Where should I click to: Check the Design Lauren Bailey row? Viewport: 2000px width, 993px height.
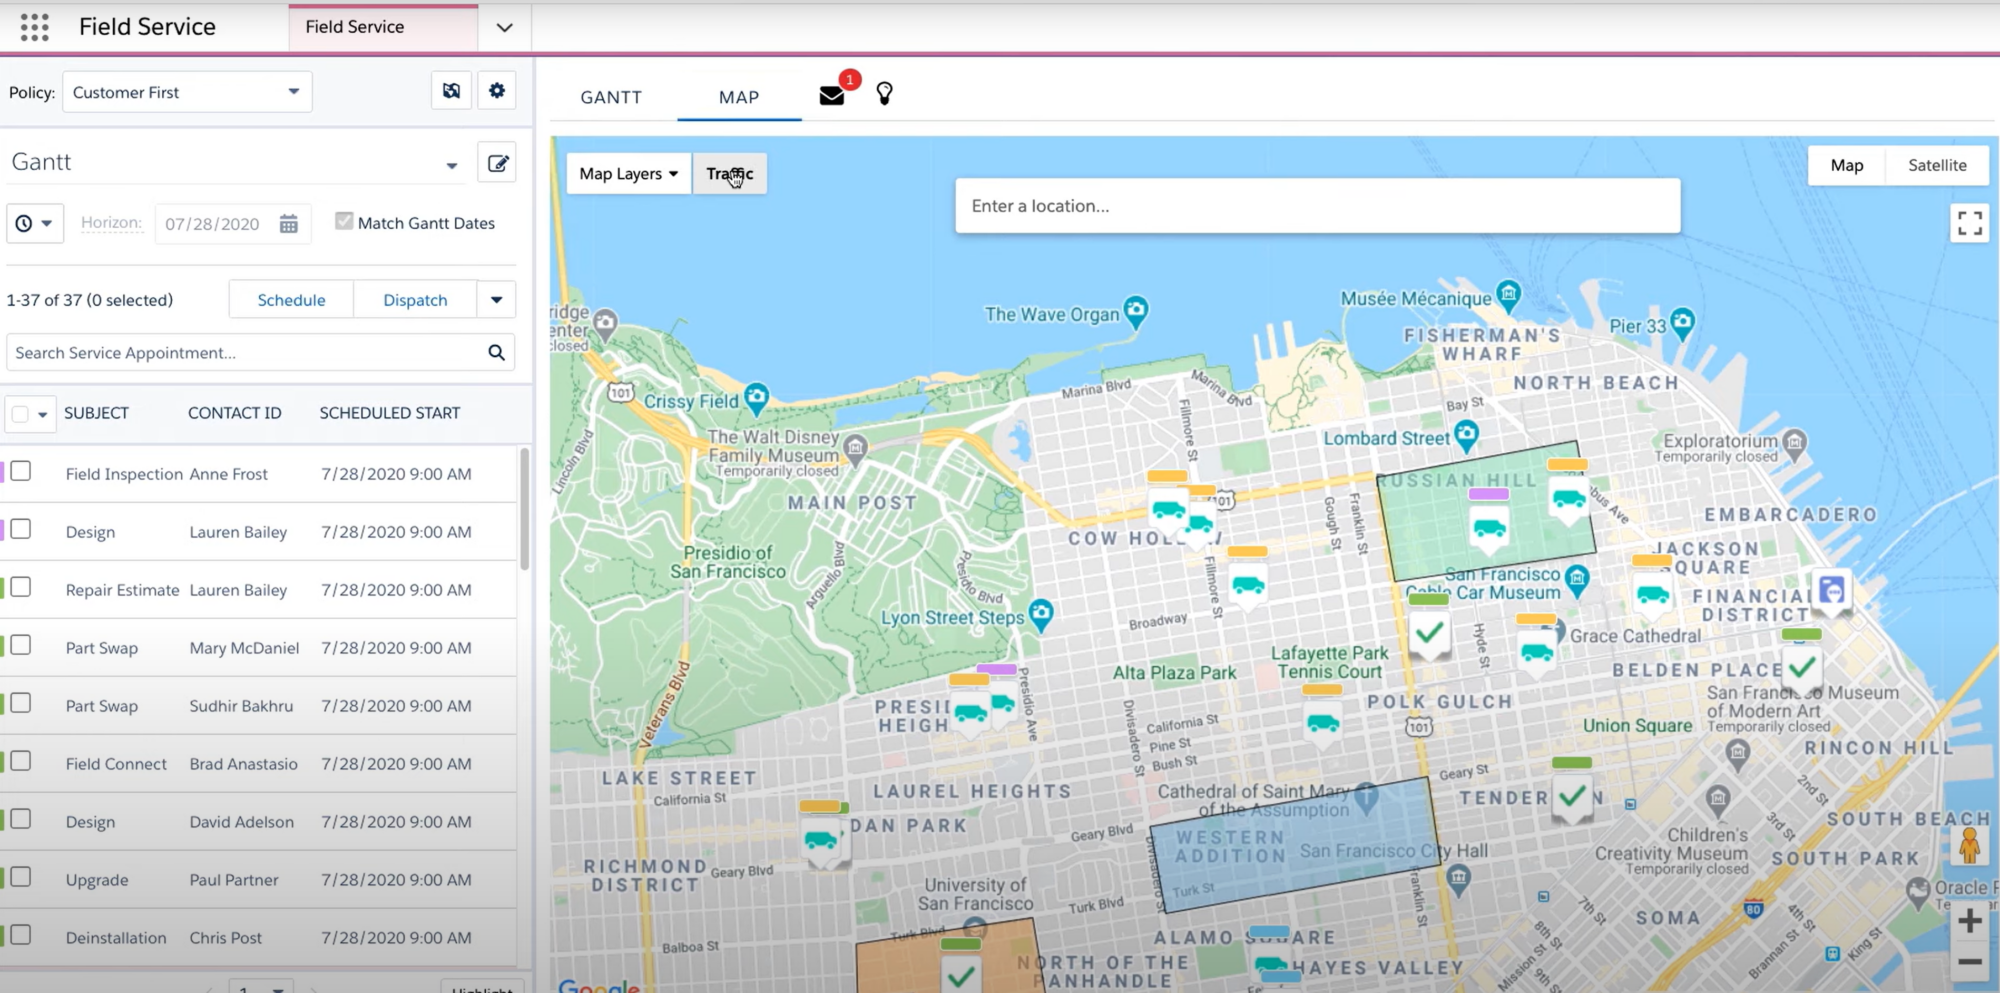pos(21,529)
